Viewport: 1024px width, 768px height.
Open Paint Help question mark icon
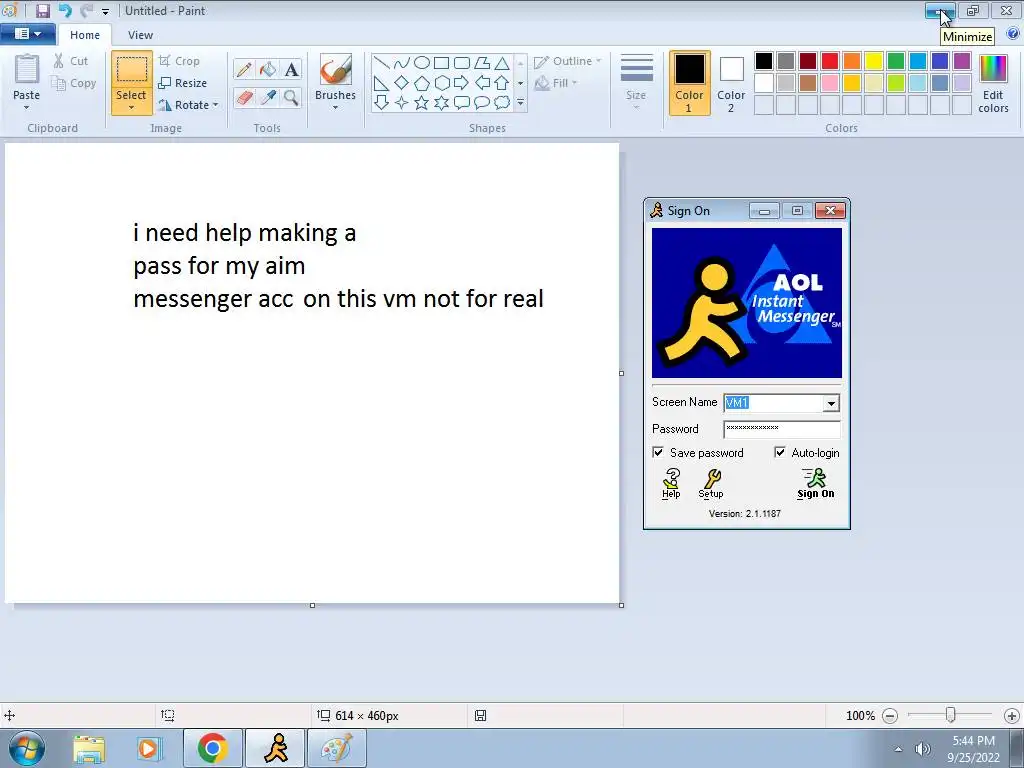[1013, 34]
